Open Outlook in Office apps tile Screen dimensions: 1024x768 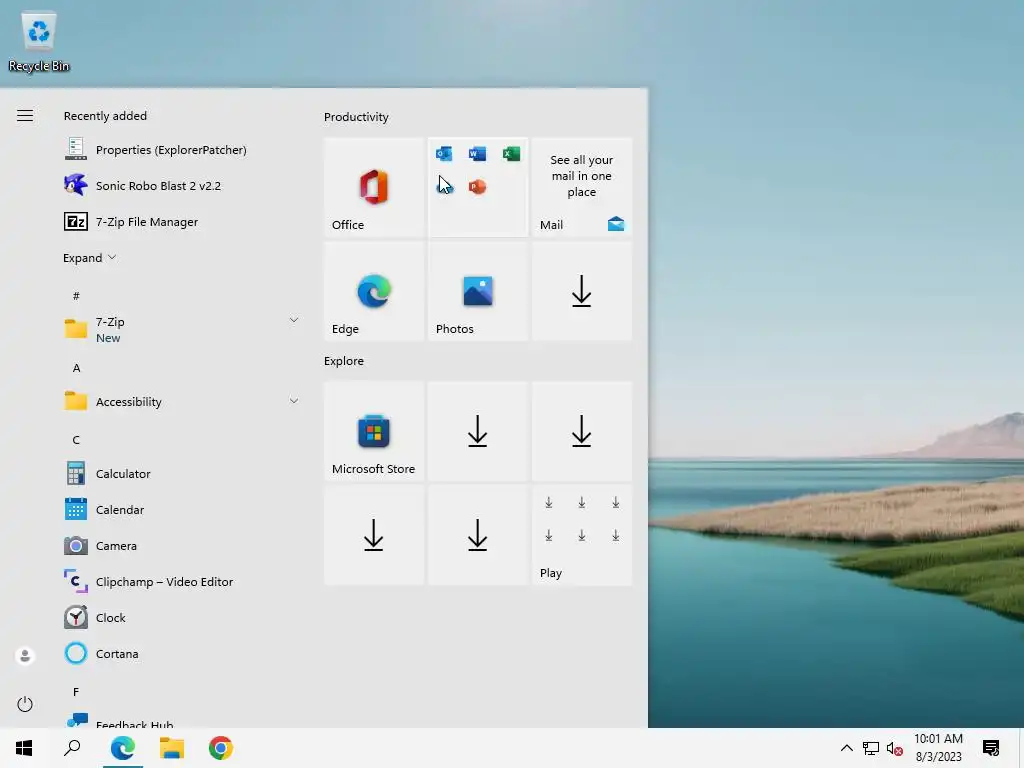coord(444,153)
